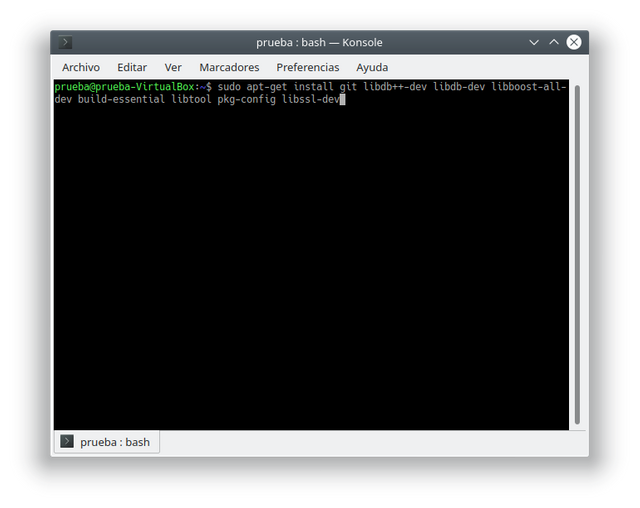640x508 pixels.
Task: Click 'build-essential' in the command
Action: coord(121,99)
